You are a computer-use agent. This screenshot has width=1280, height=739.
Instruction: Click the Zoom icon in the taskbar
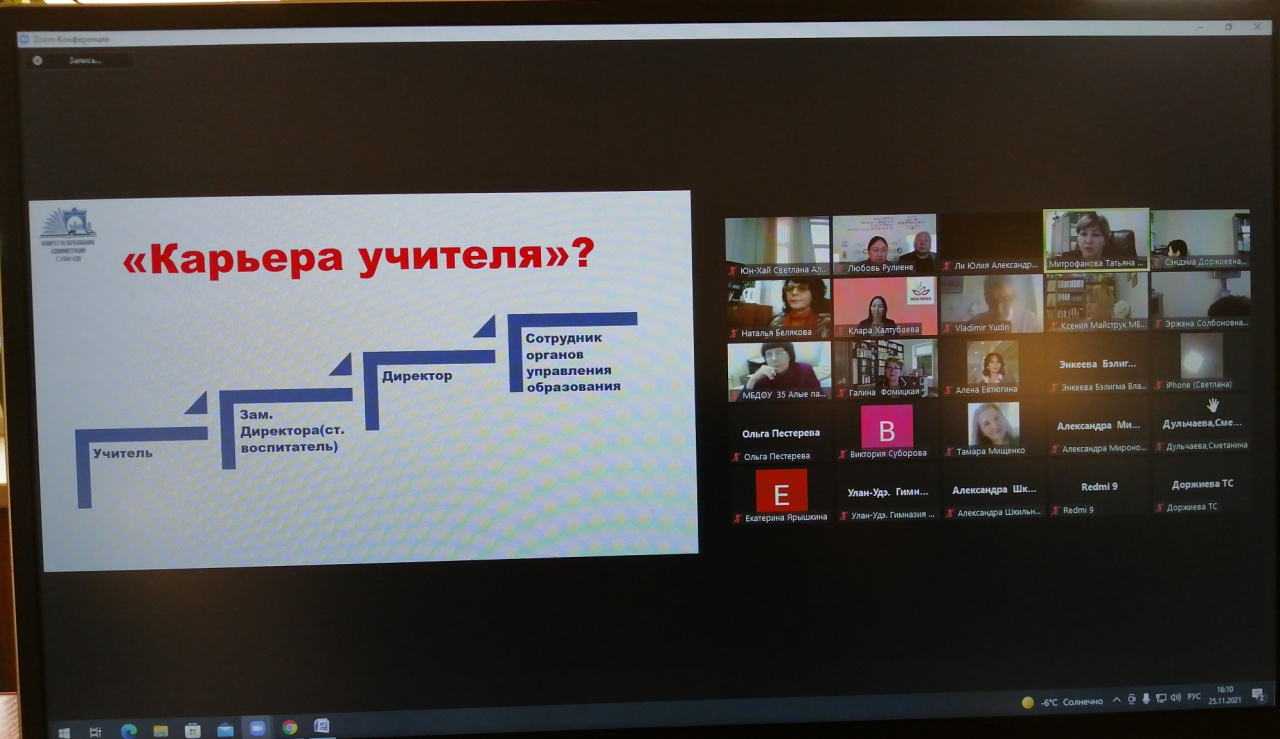pyautogui.click(x=256, y=728)
